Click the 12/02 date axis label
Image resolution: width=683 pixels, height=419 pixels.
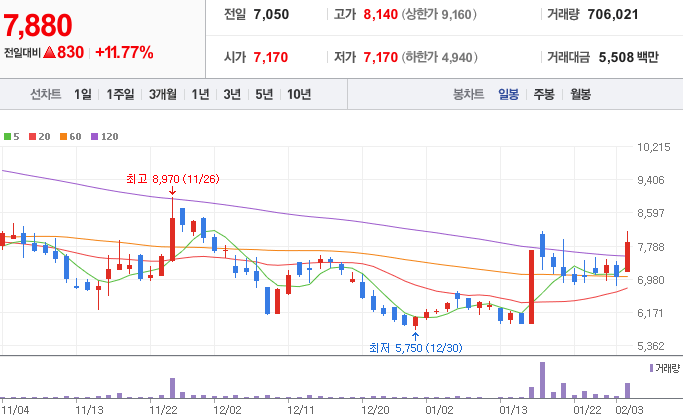(227, 410)
